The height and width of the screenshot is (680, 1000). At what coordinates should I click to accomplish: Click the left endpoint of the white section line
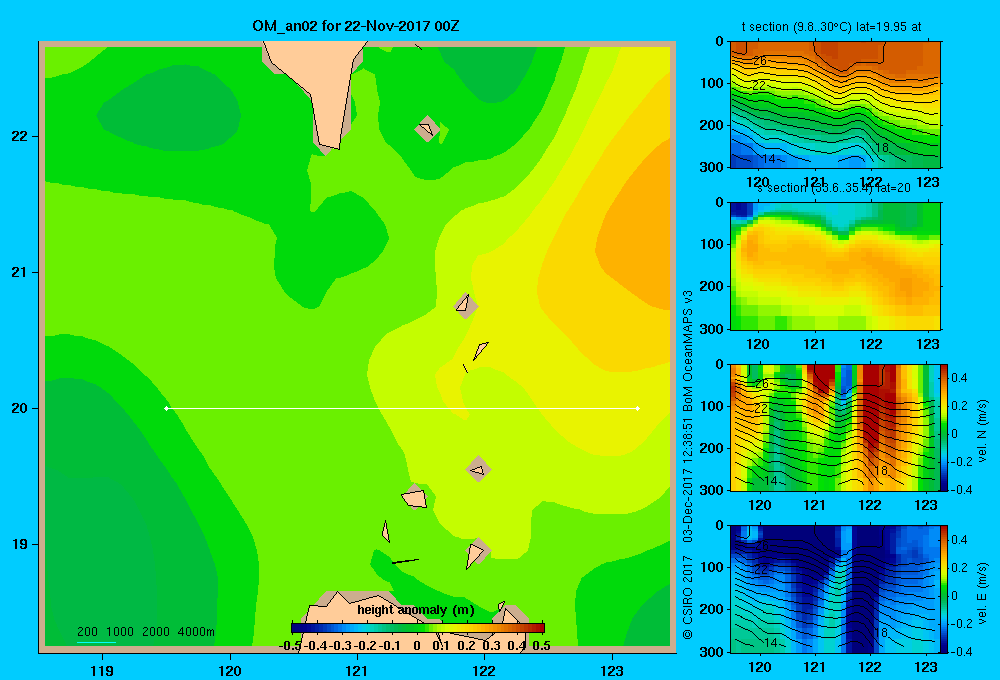(x=166, y=408)
